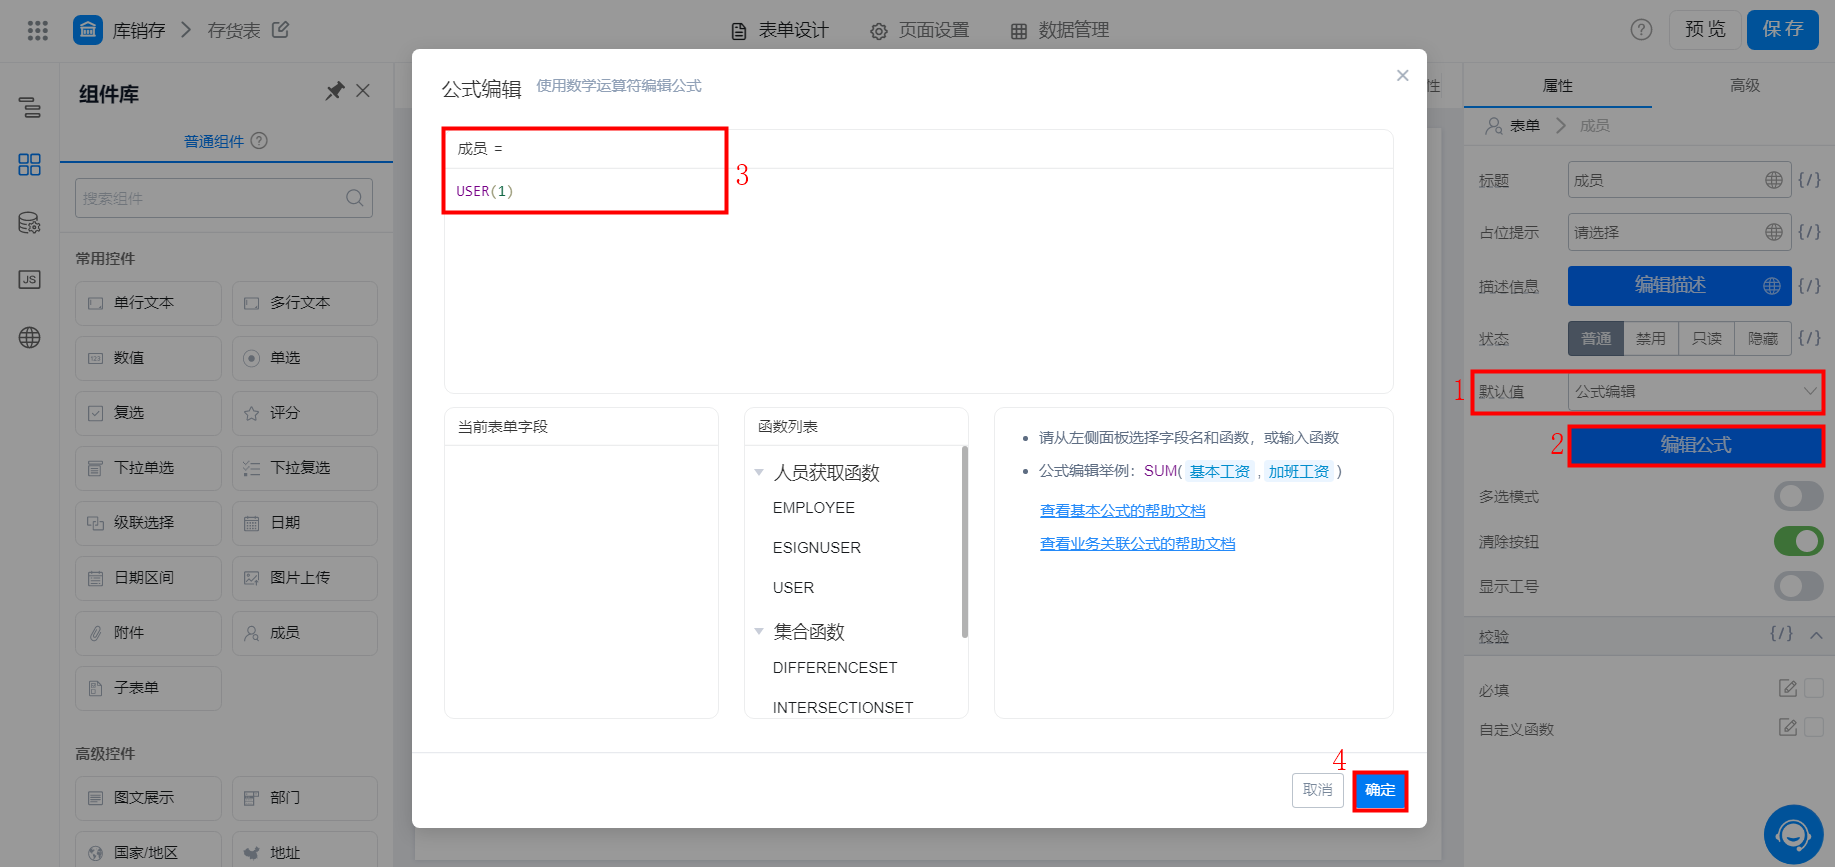Set 状态 to 普通
The width and height of the screenshot is (1835, 867).
[1596, 338]
